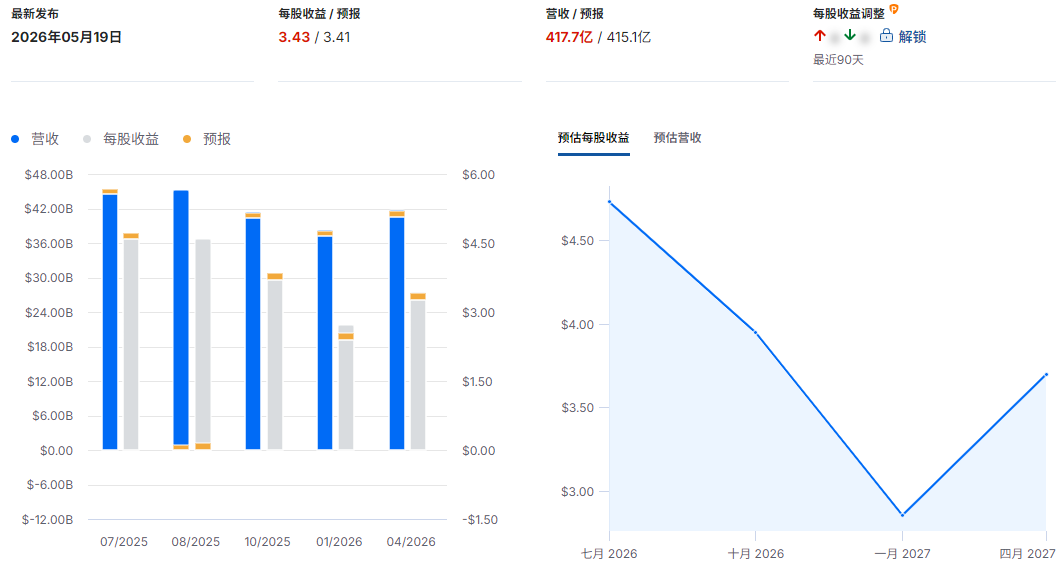Image resolution: width=1062 pixels, height=569 pixels.
Task: Click the forecast EPS value 3.41
Action: click(x=337, y=37)
